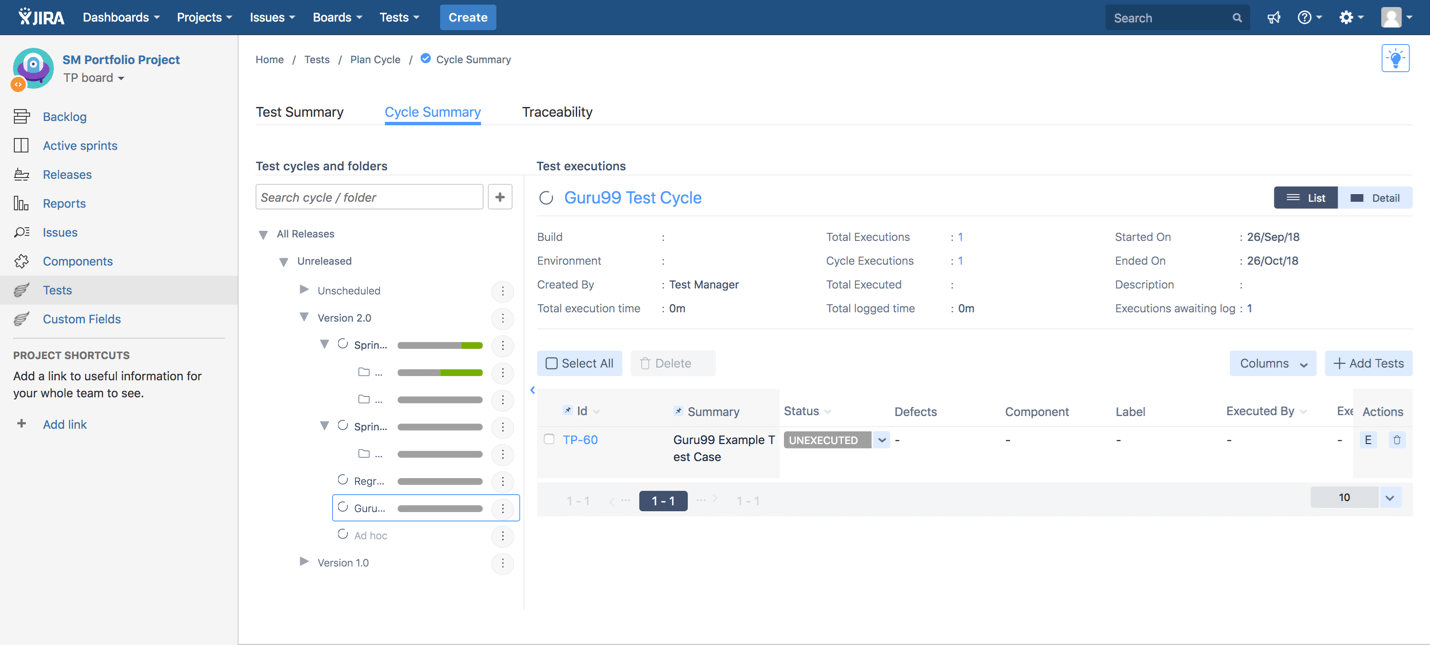Tick the Select All checkbox
This screenshot has height=645, width=1430.
tap(552, 363)
